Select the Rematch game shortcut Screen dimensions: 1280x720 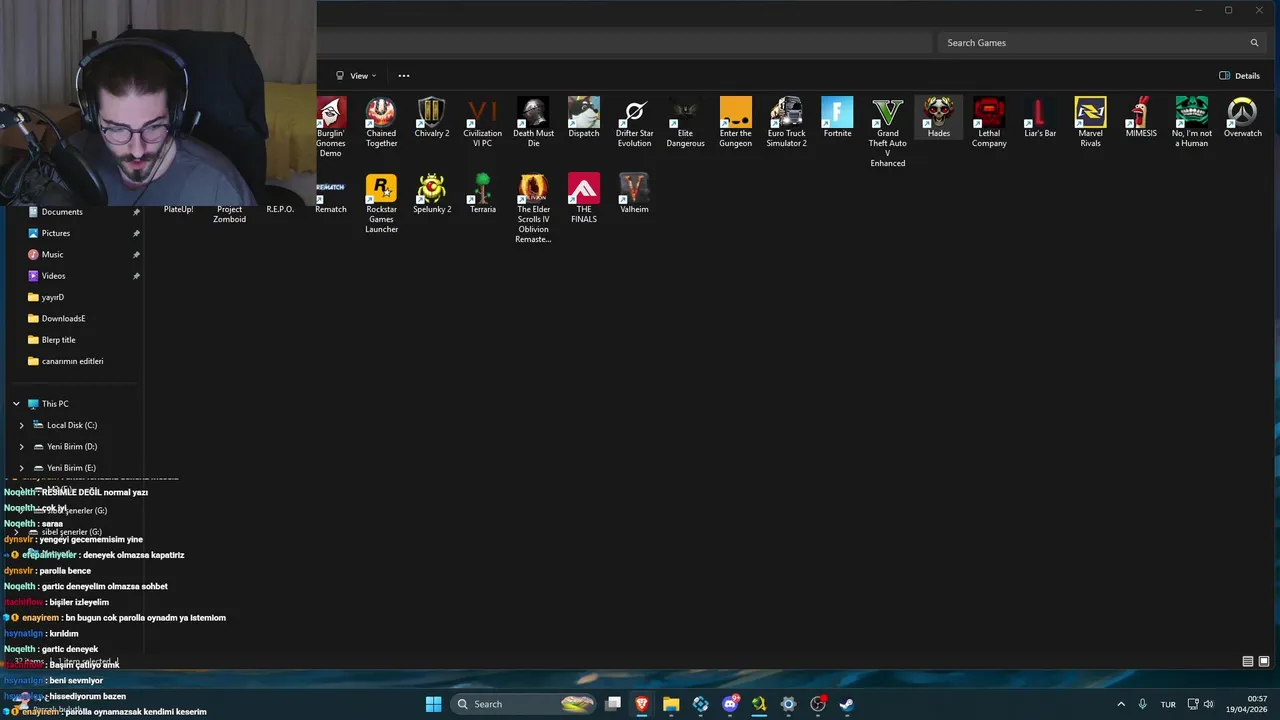click(x=331, y=194)
